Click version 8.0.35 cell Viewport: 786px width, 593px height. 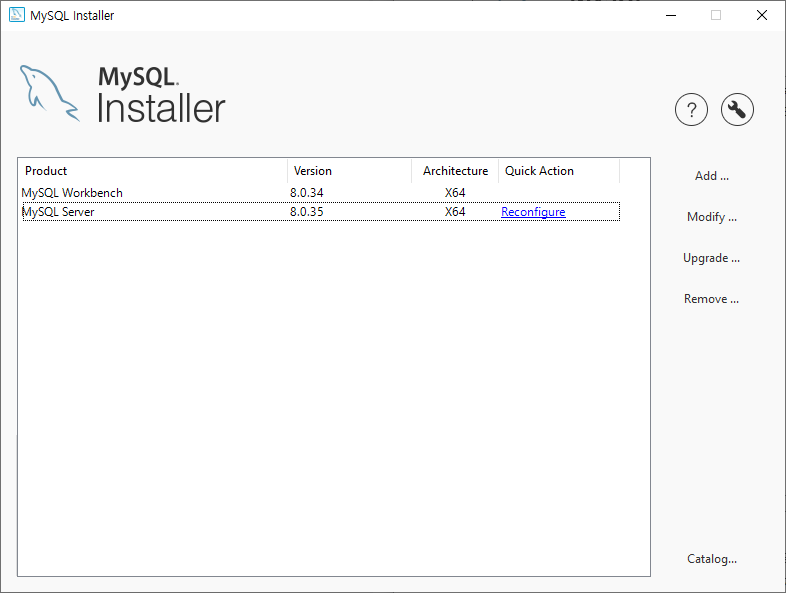point(306,212)
